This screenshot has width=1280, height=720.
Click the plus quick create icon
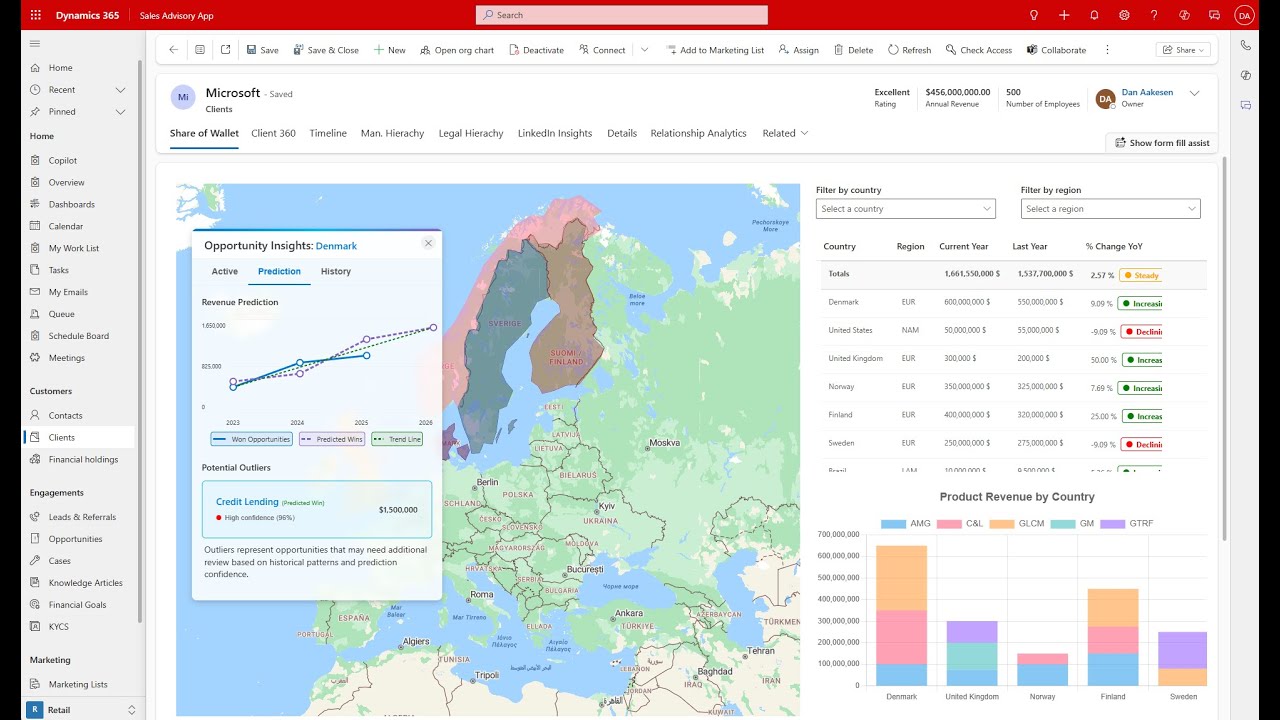pyautogui.click(x=1064, y=15)
